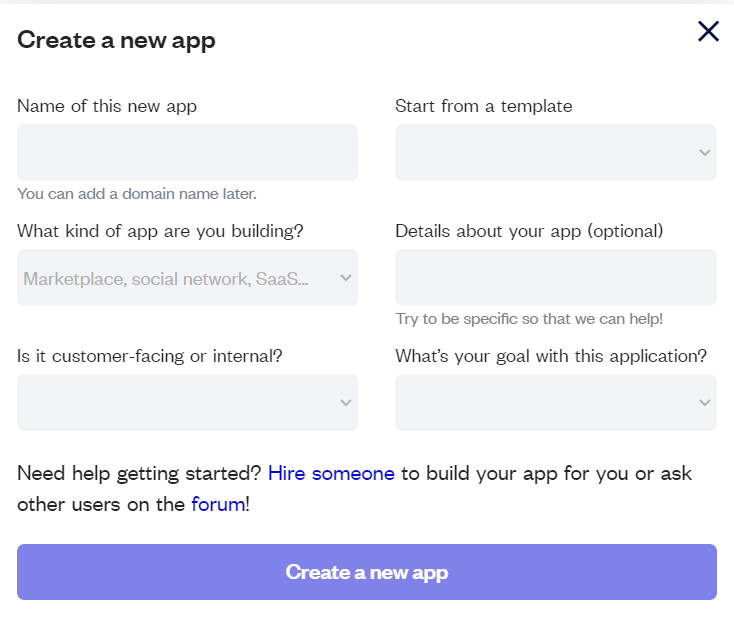Open the Start from a template dropdown
This screenshot has width=734, height=621.
click(x=556, y=153)
